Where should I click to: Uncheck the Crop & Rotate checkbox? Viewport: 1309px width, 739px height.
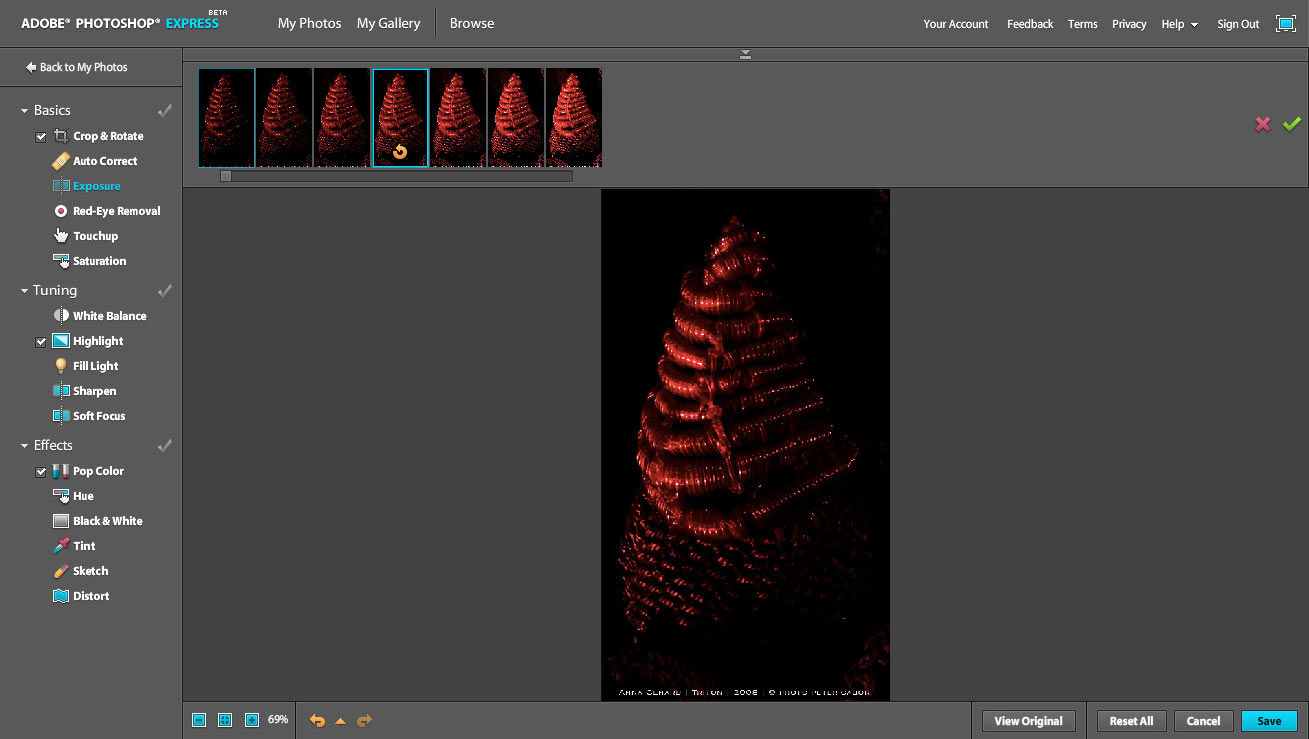tap(41, 137)
